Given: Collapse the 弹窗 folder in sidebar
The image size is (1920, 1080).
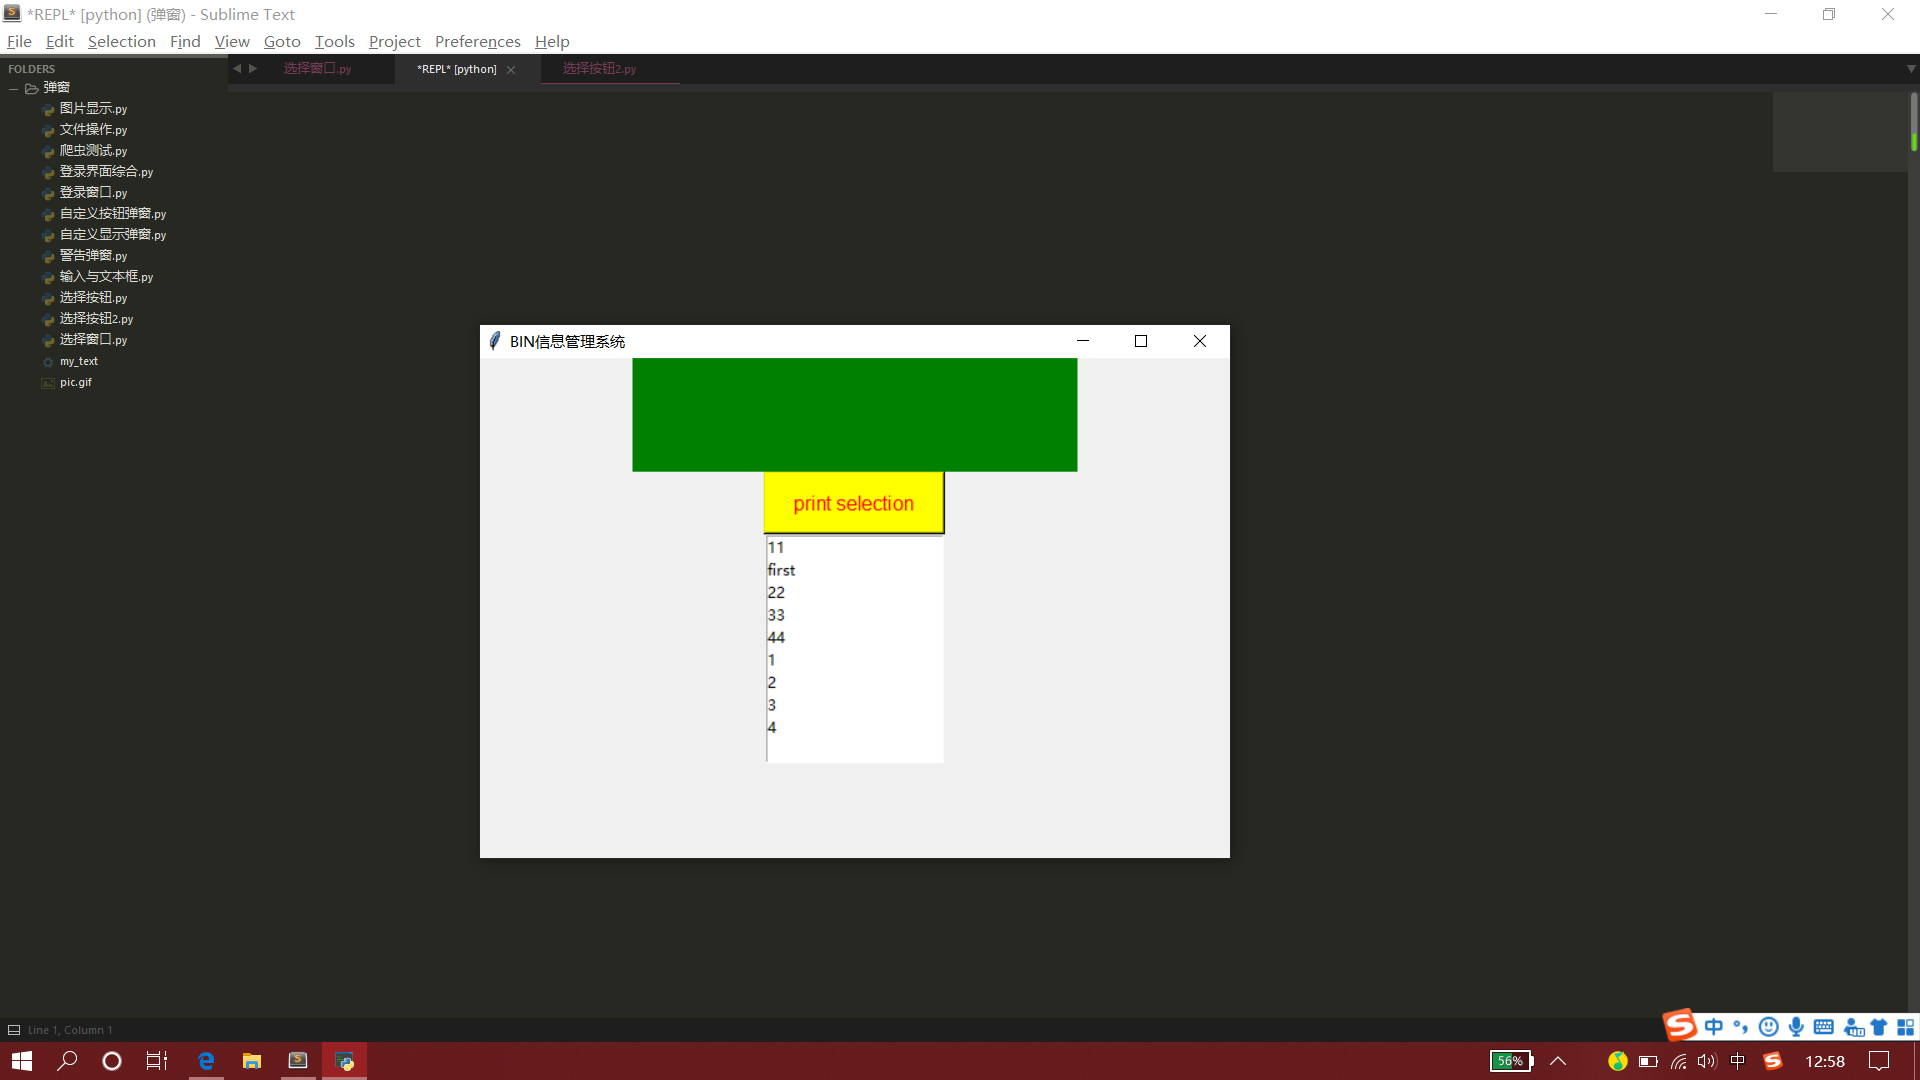Looking at the screenshot, I should point(14,89).
